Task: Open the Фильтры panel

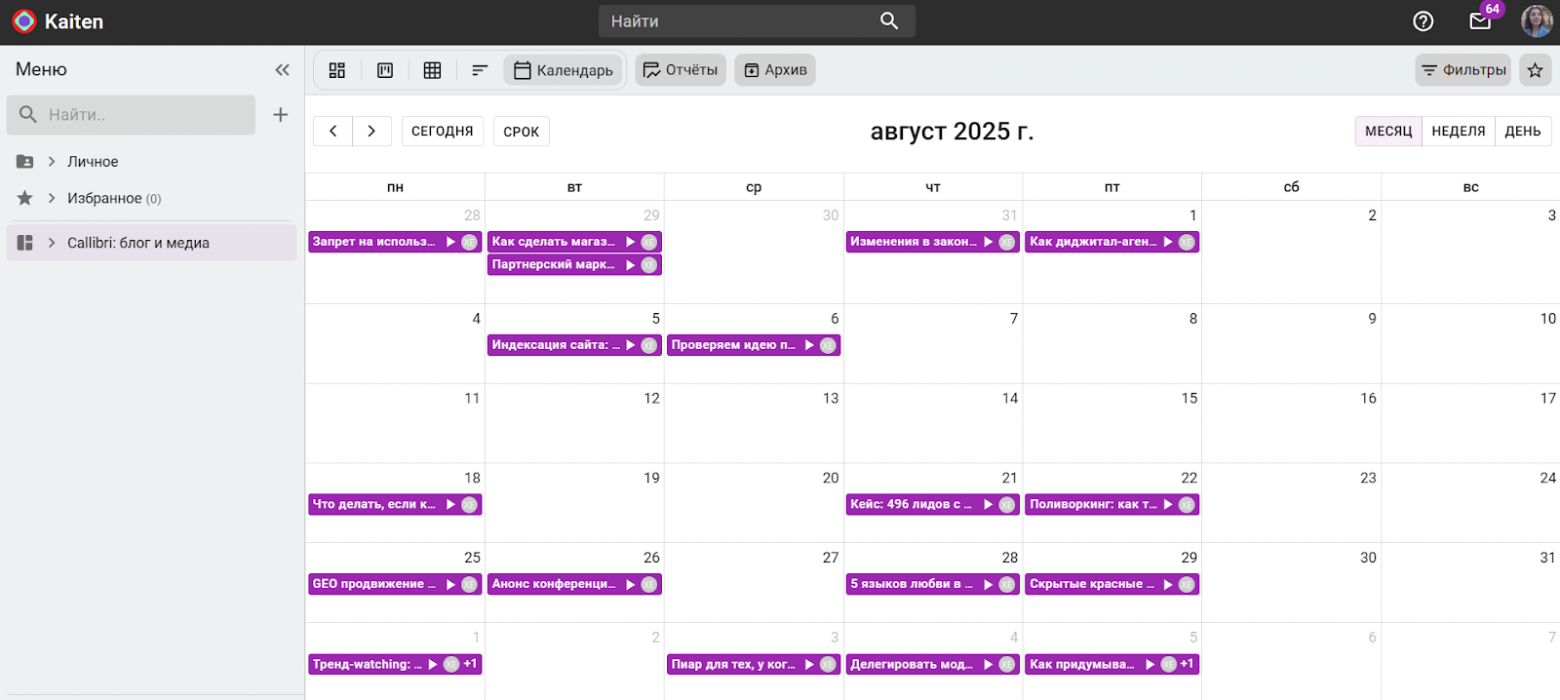Action: [x=1463, y=70]
